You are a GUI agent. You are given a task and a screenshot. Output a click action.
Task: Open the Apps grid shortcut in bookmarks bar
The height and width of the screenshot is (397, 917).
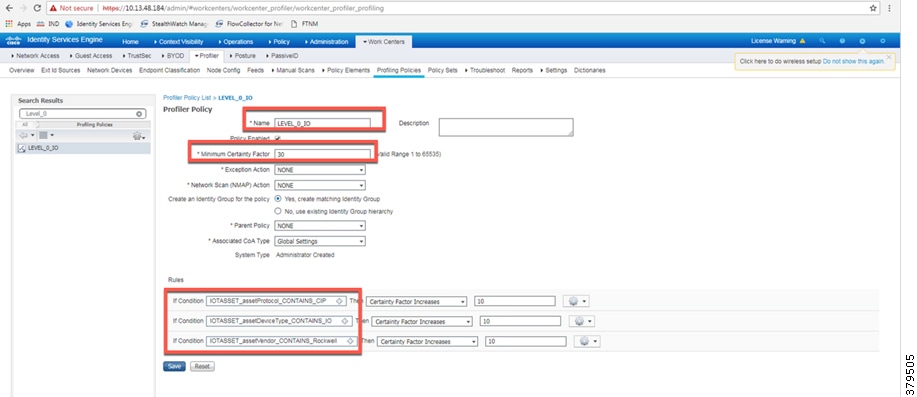pyautogui.click(x=18, y=24)
